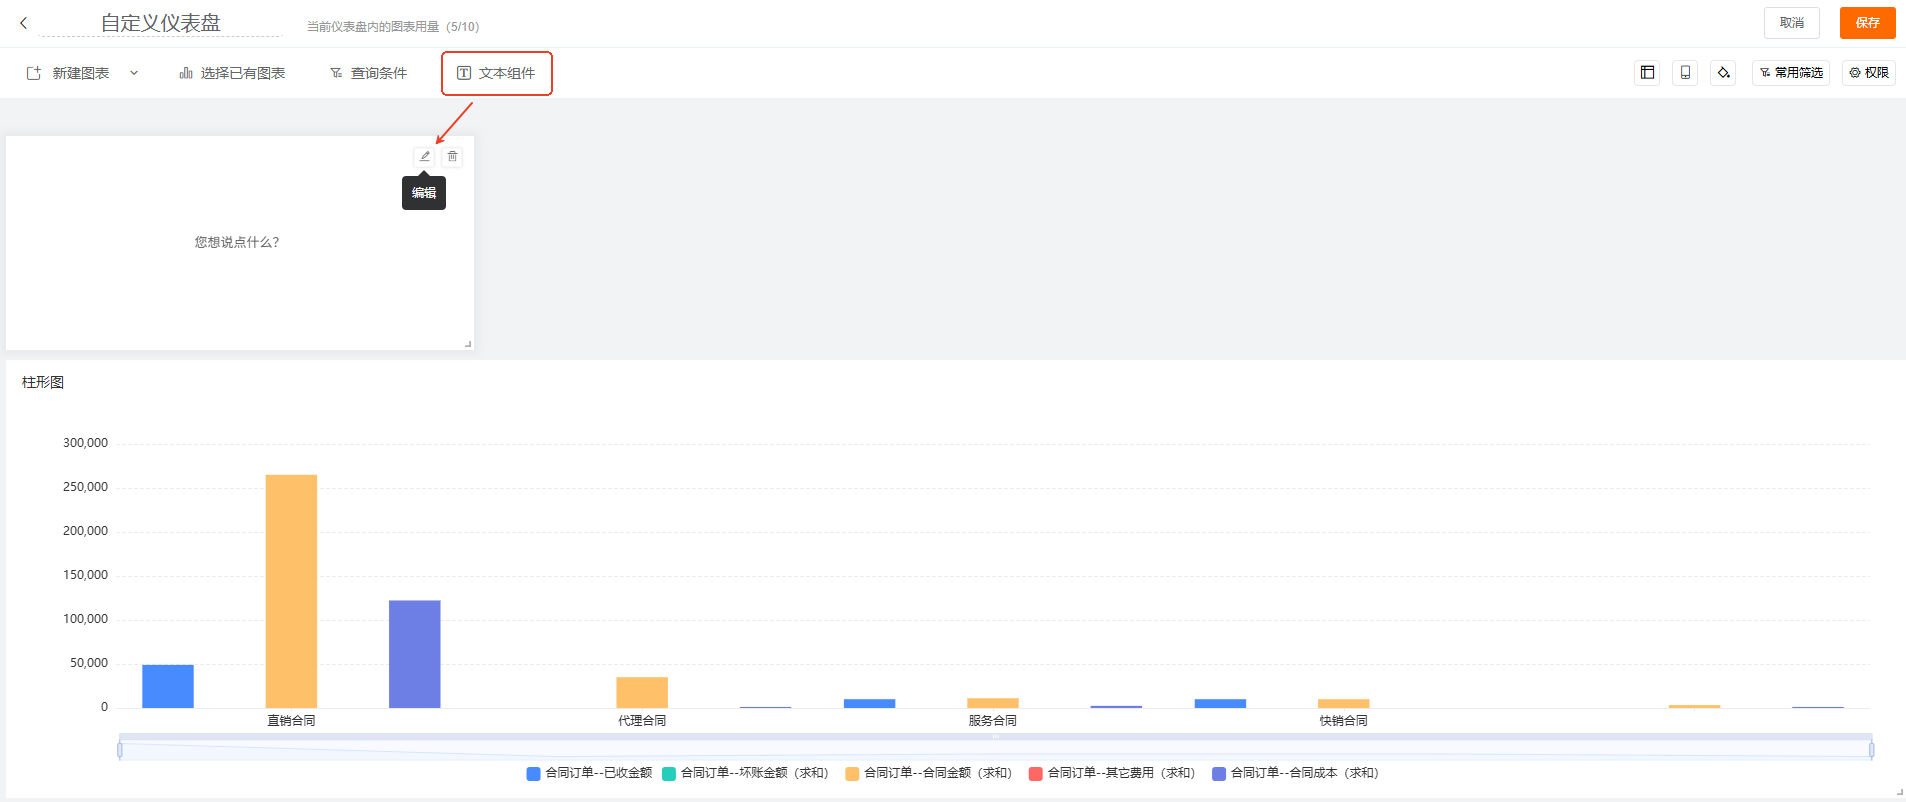Toggle the 合同订单--合同成本 legend series
This screenshot has height=802, width=1906.
(x=1295, y=773)
